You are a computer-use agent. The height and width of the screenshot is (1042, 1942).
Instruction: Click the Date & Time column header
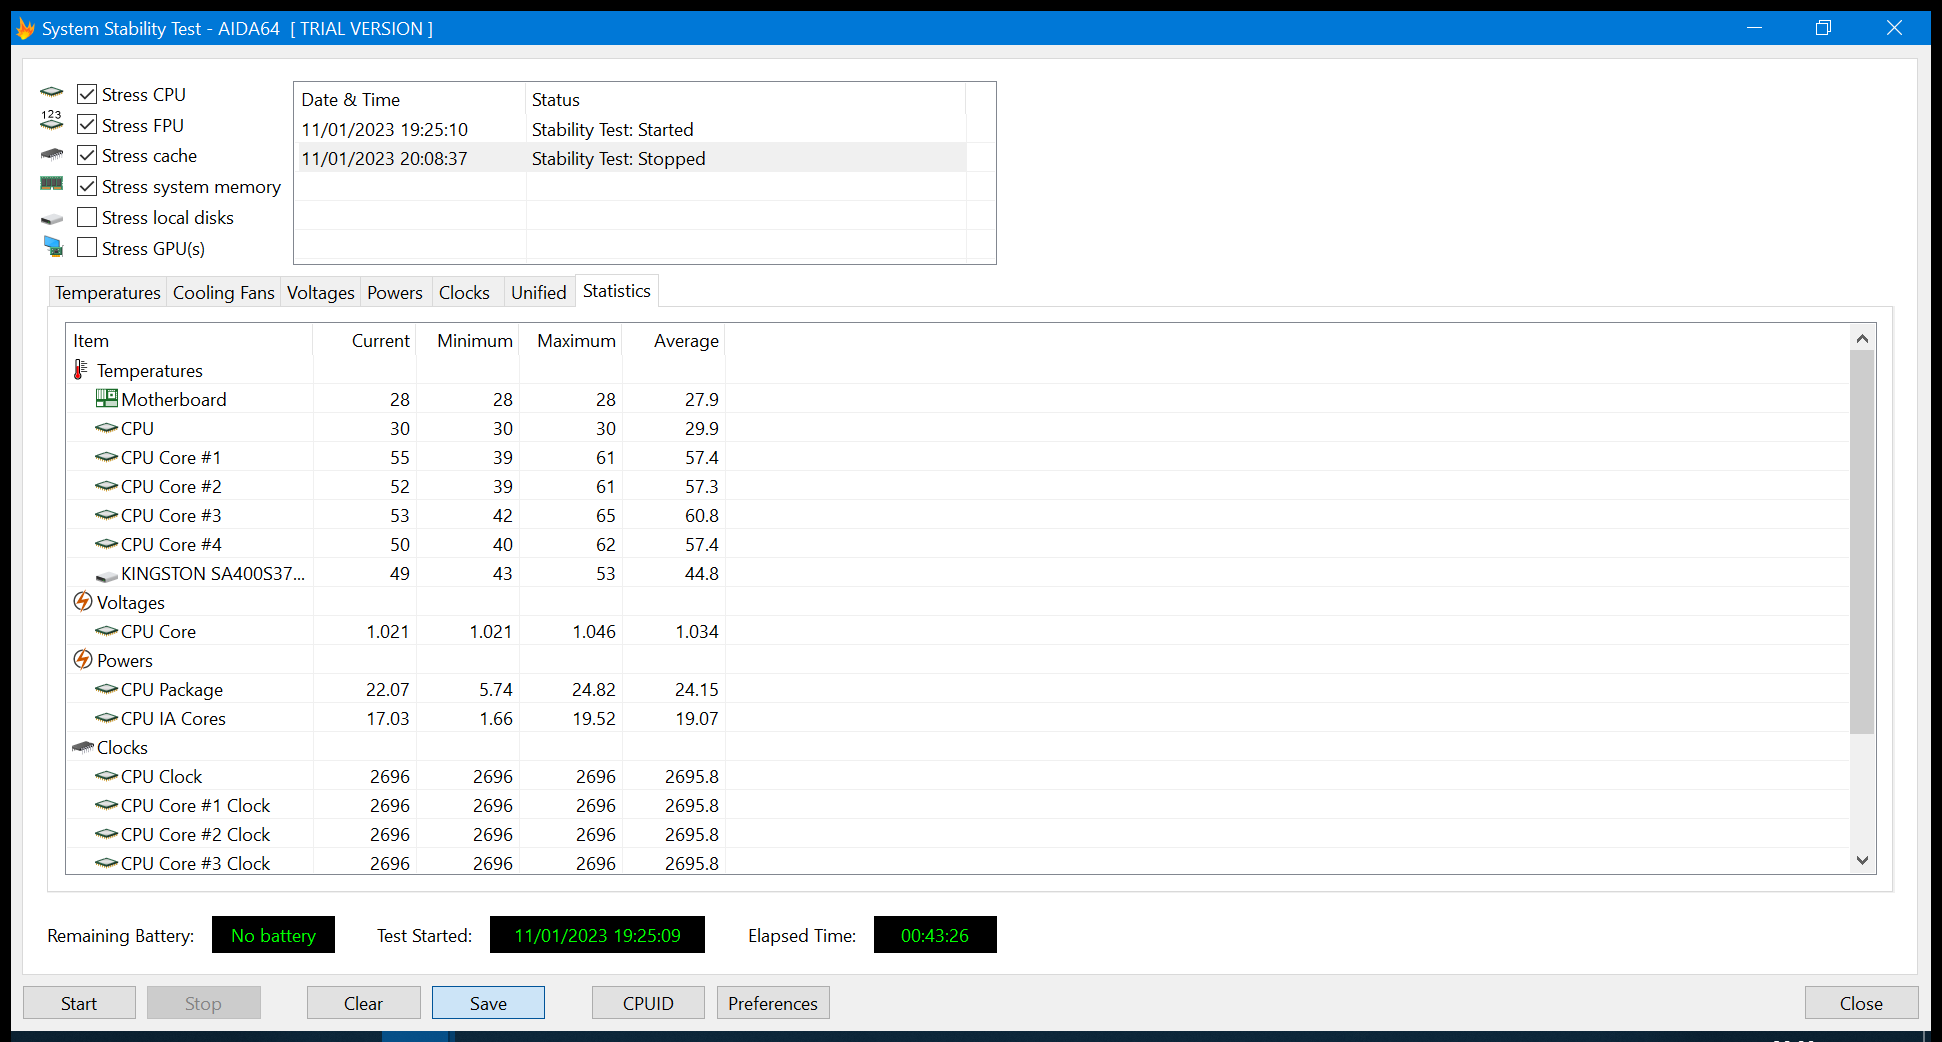pyautogui.click(x=410, y=100)
